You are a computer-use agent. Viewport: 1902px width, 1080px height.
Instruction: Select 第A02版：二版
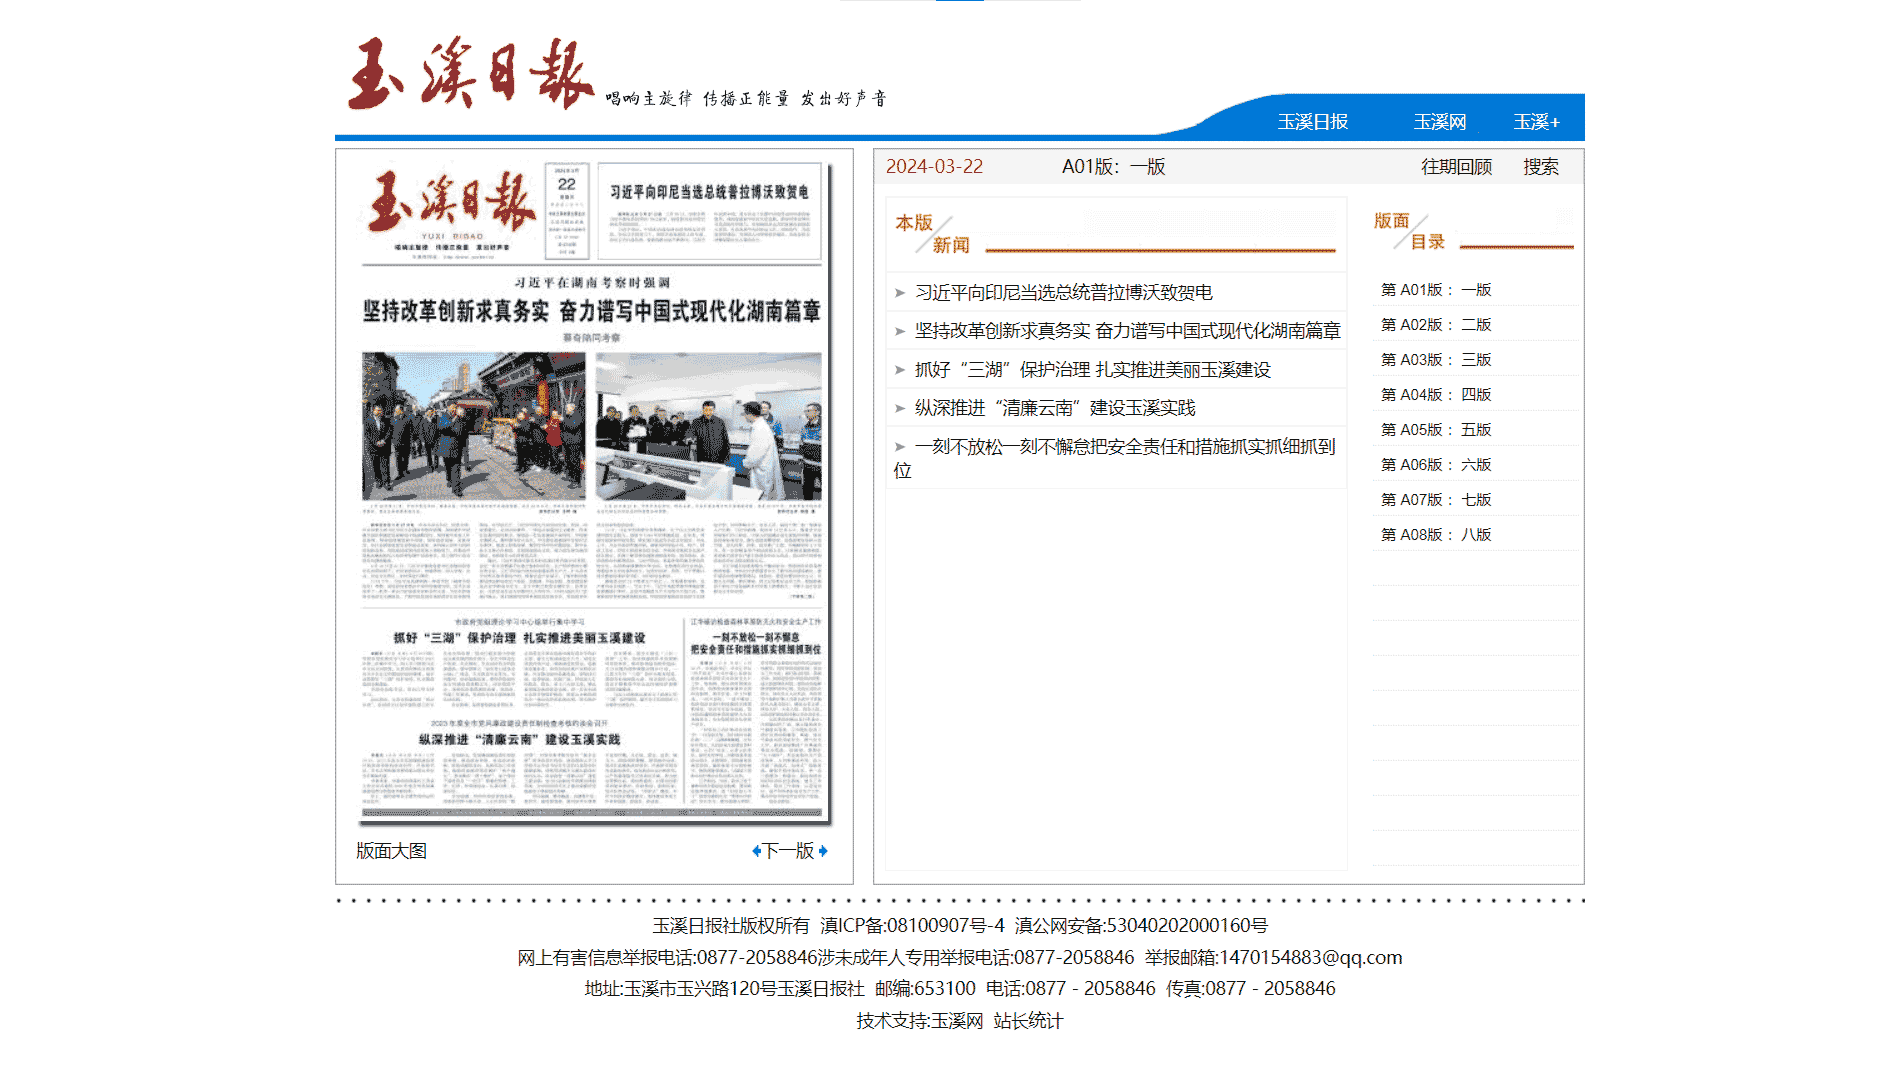(1436, 325)
